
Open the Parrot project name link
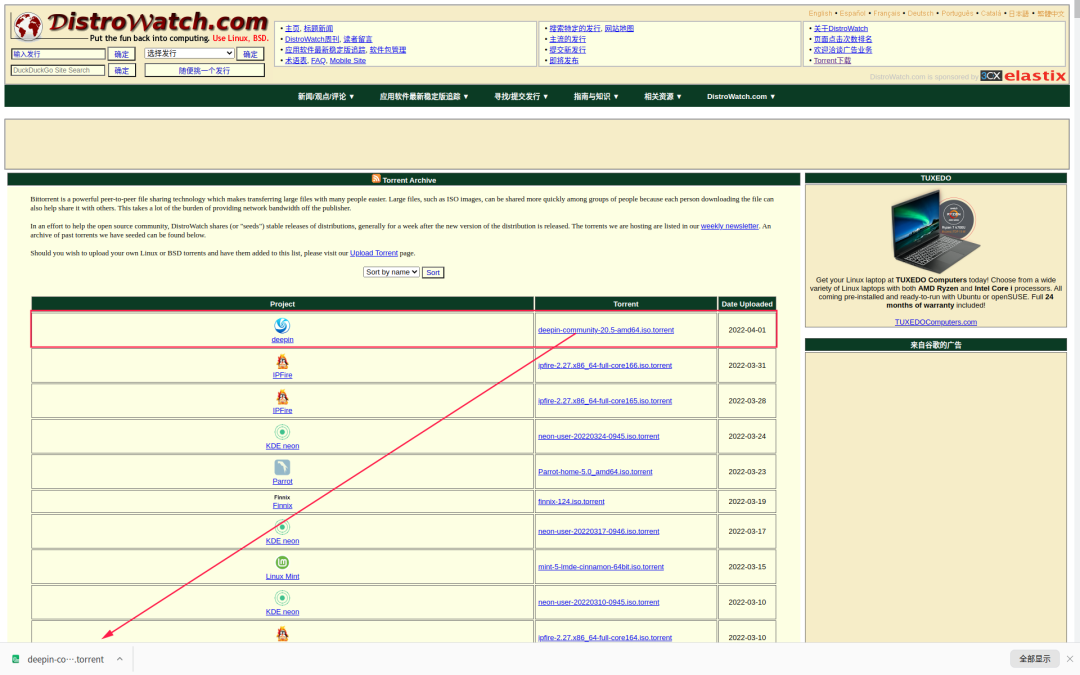point(282,481)
